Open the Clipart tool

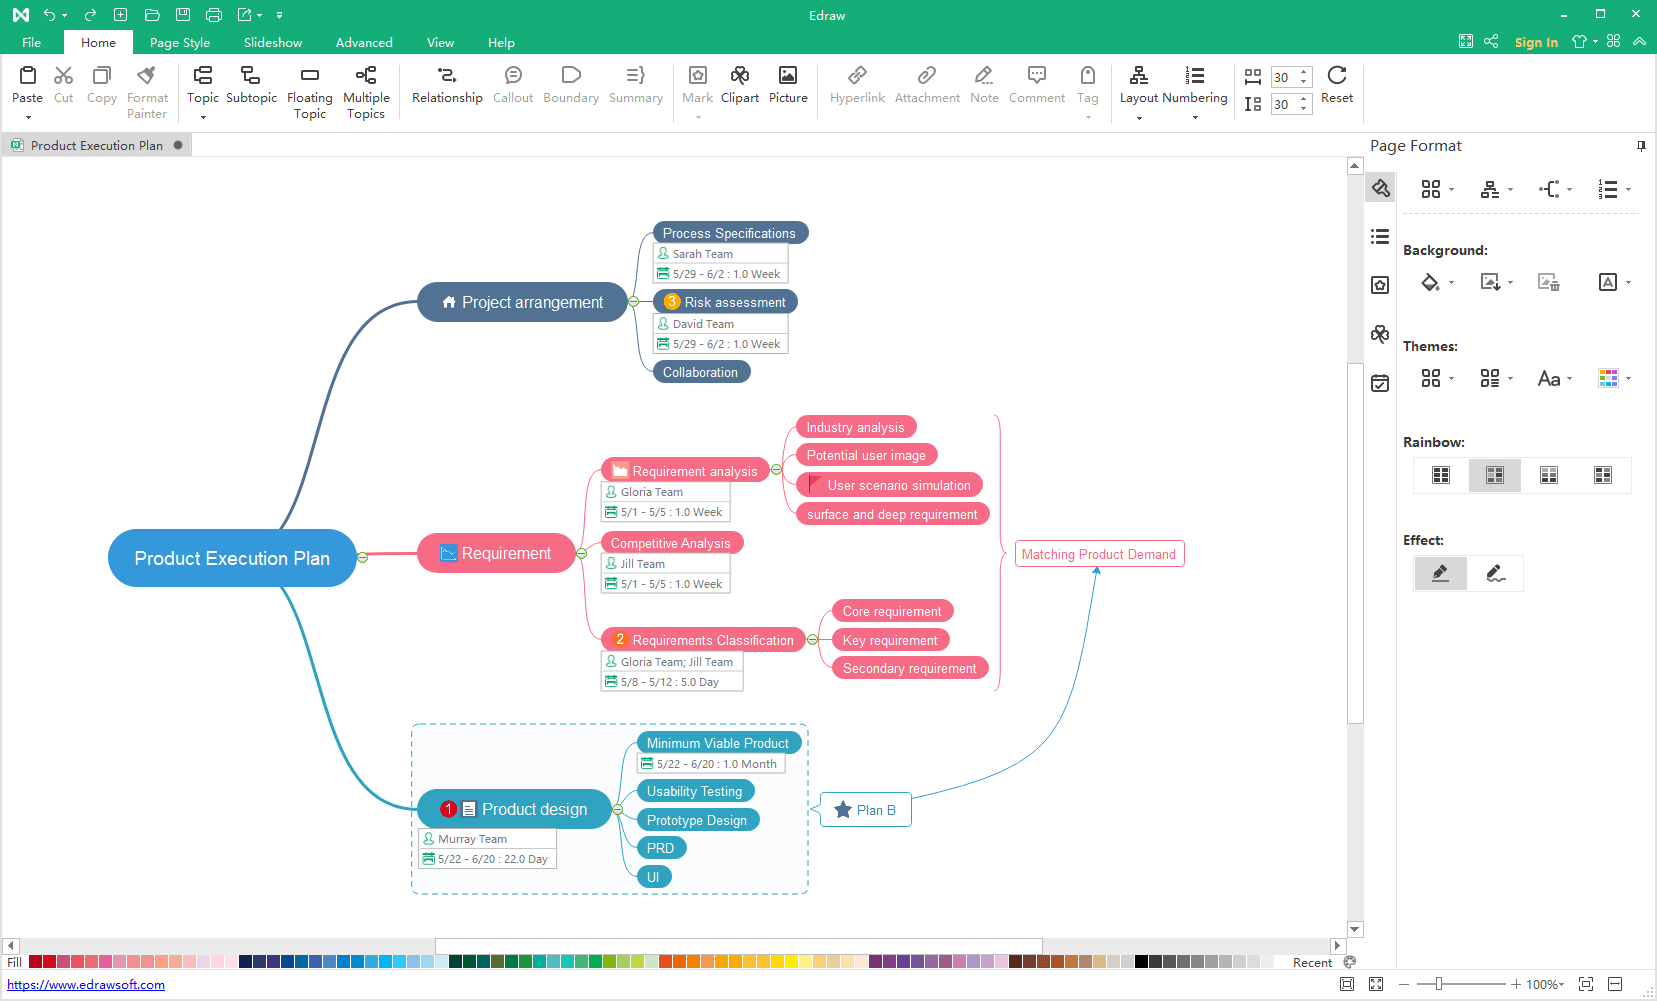click(739, 76)
